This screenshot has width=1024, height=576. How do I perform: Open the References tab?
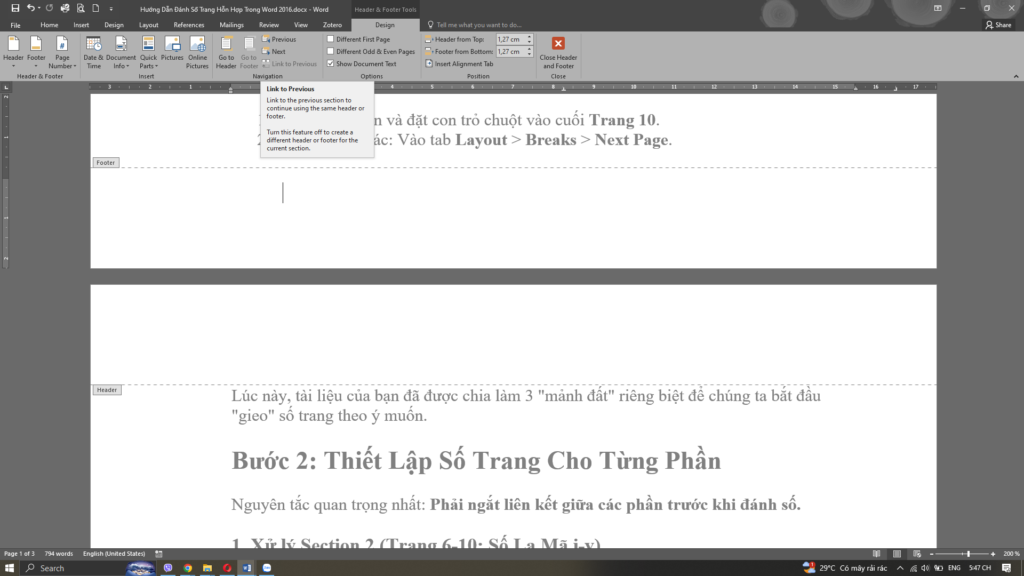tap(189, 24)
